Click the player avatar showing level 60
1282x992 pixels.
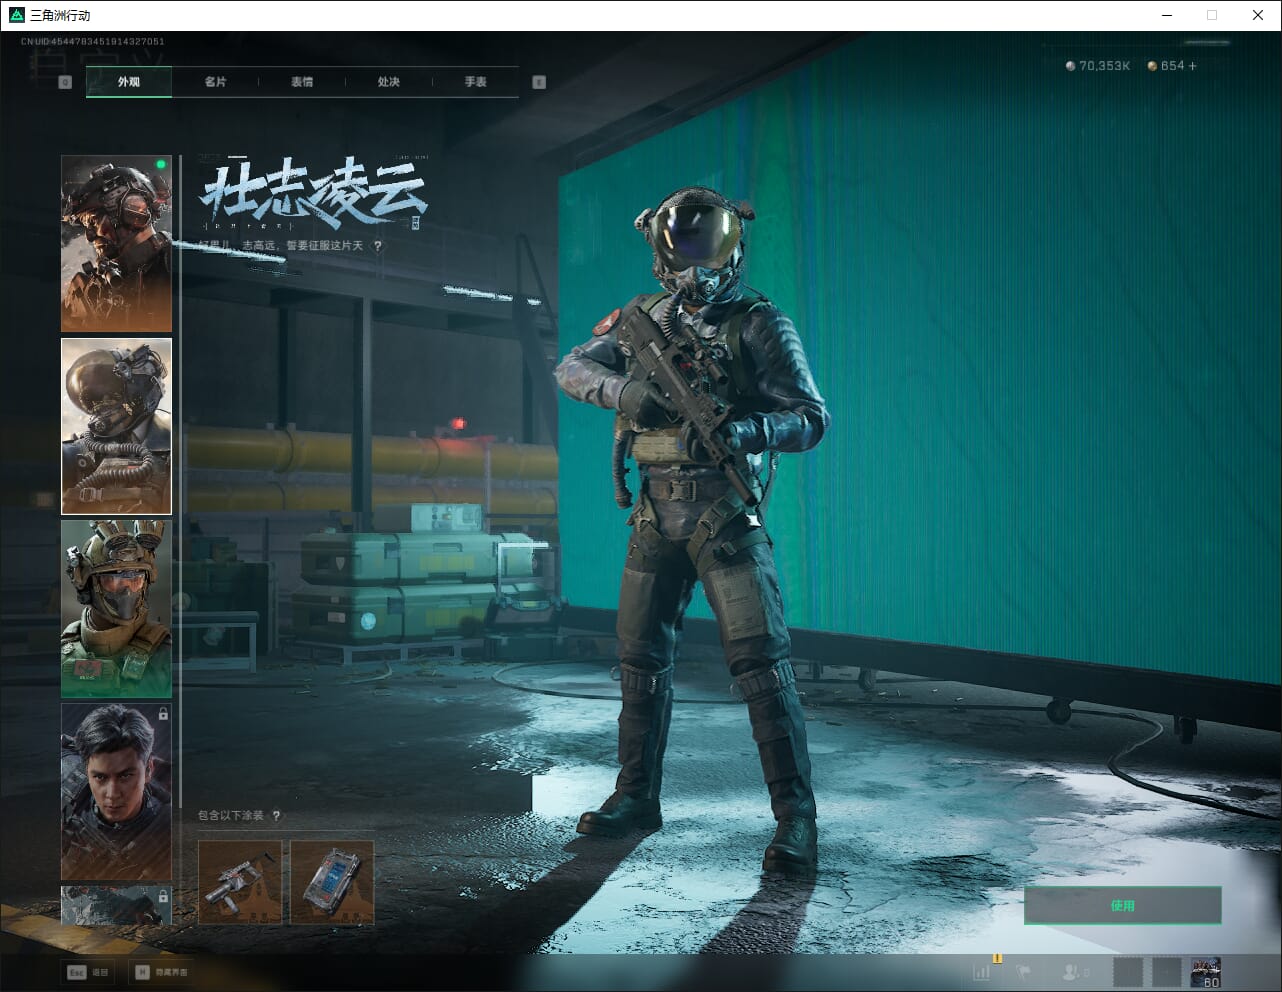[x=1205, y=971]
